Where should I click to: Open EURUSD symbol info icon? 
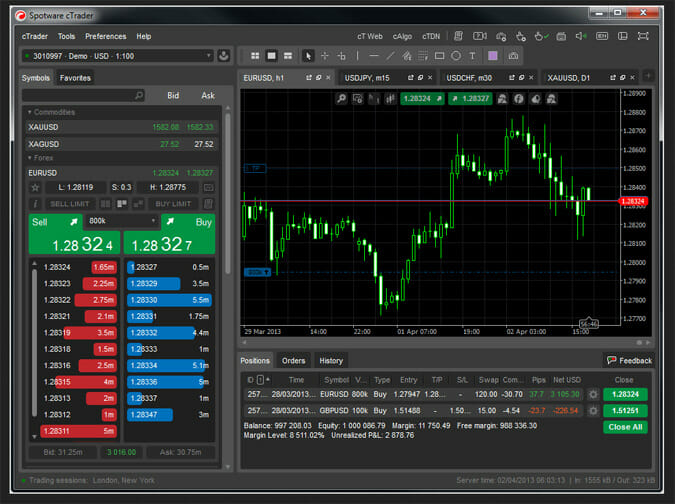(35, 204)
